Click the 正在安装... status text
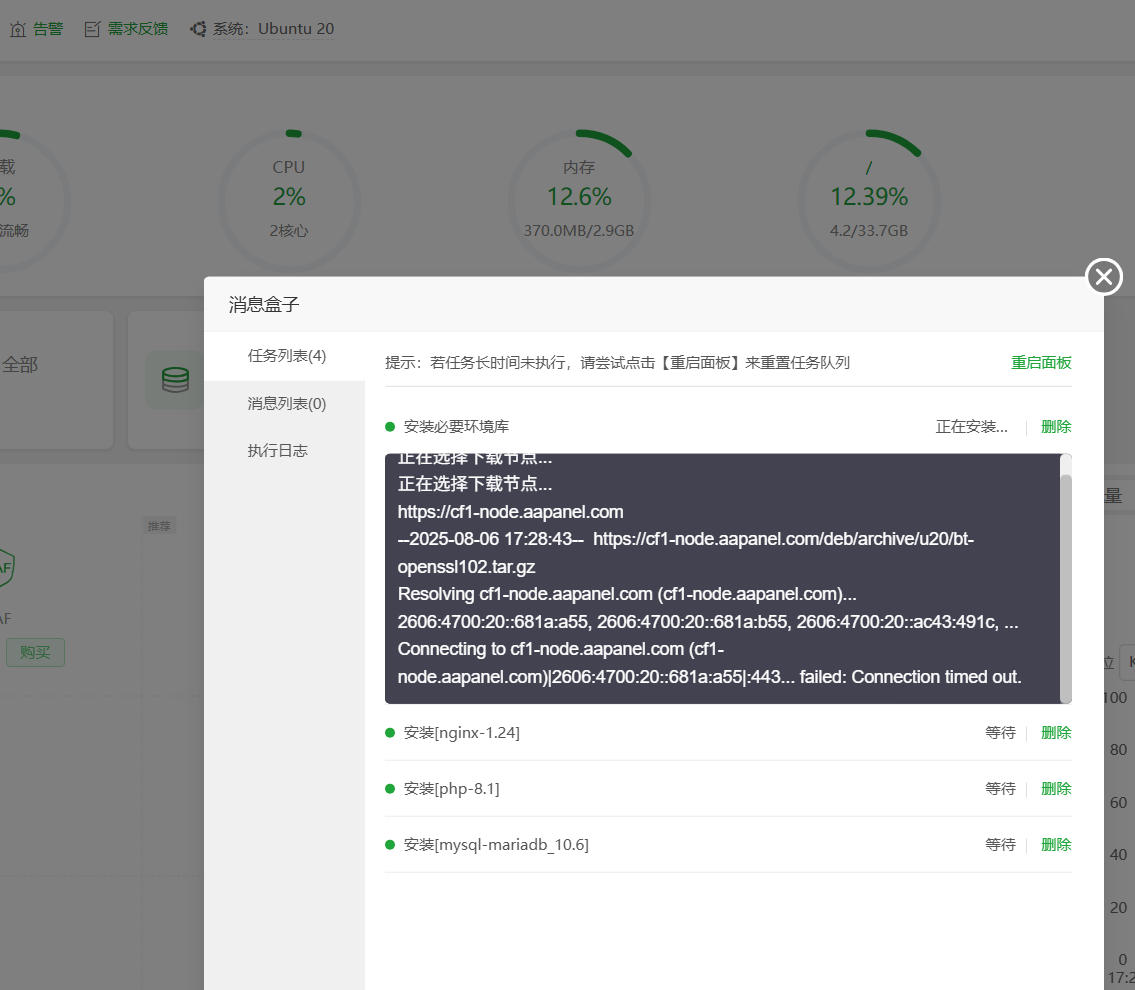Screen dimensions: 1135x990 [971, 427]
